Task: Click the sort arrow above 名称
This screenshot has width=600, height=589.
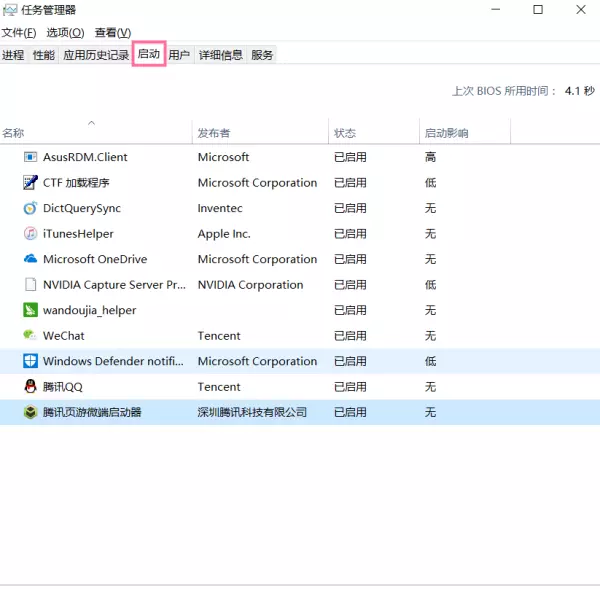Action: tap(91, 123)
